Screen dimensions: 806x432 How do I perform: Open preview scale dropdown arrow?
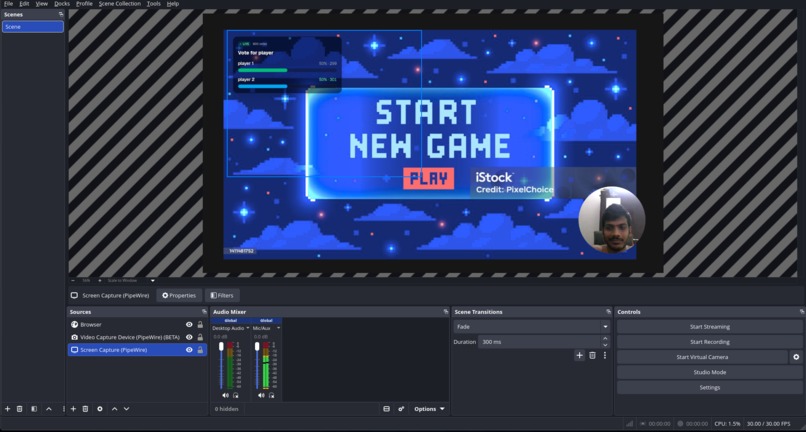click(x=153, y=280)
